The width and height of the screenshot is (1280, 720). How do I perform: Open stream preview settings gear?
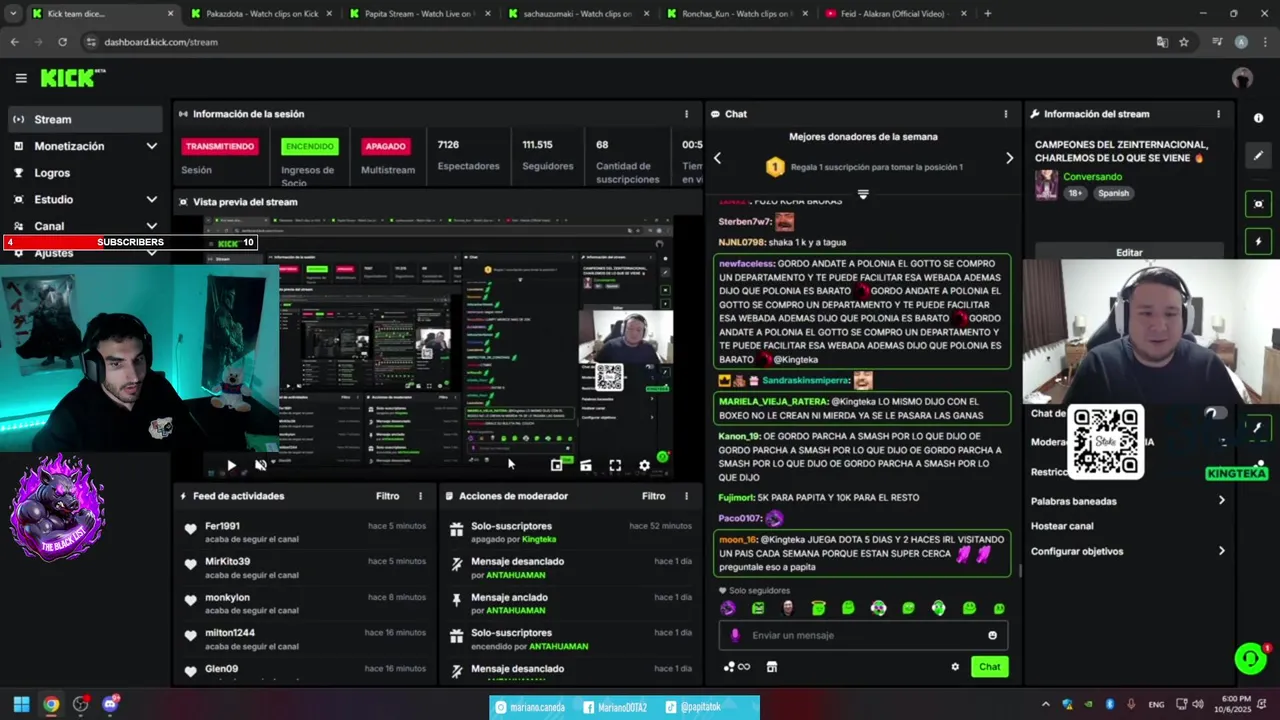pyautogui.click(x=644, y=465)
